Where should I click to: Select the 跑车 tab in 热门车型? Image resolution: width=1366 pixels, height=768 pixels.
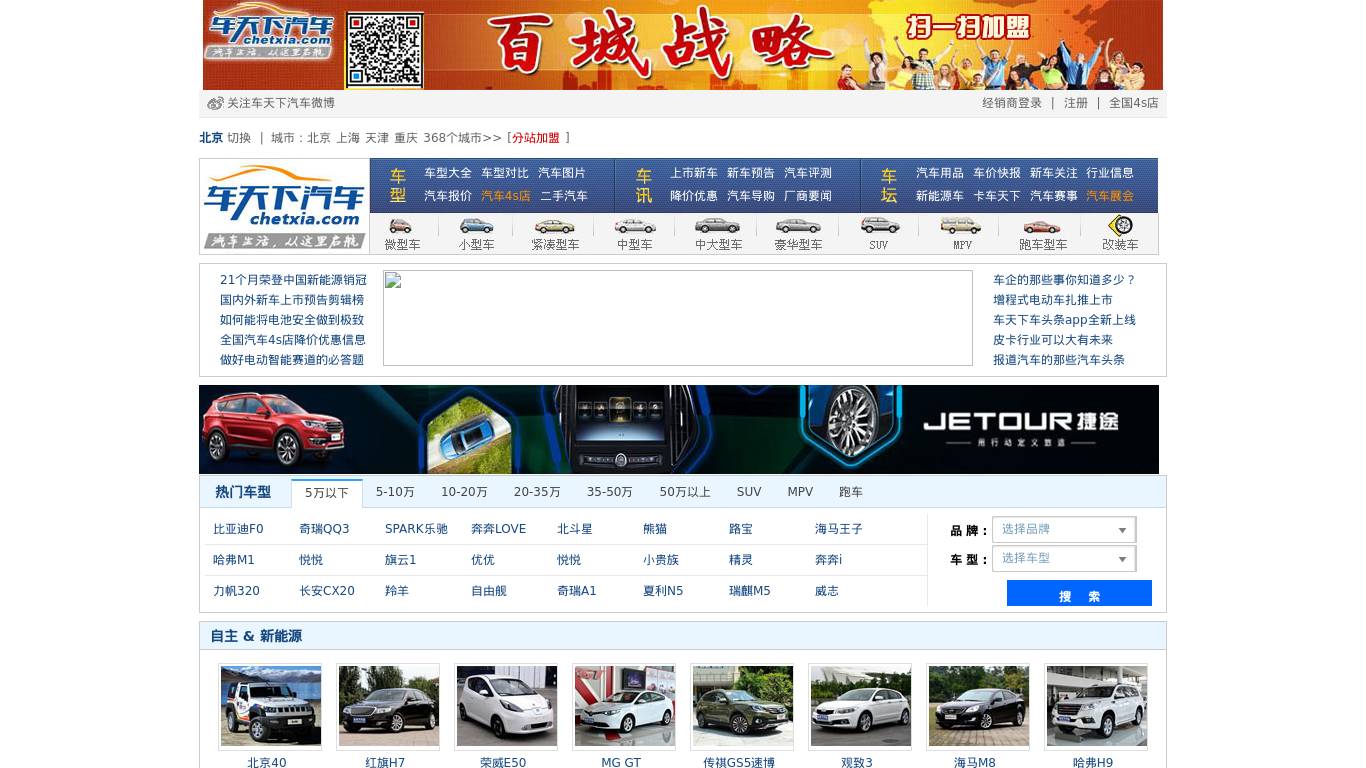coord(851,492)
